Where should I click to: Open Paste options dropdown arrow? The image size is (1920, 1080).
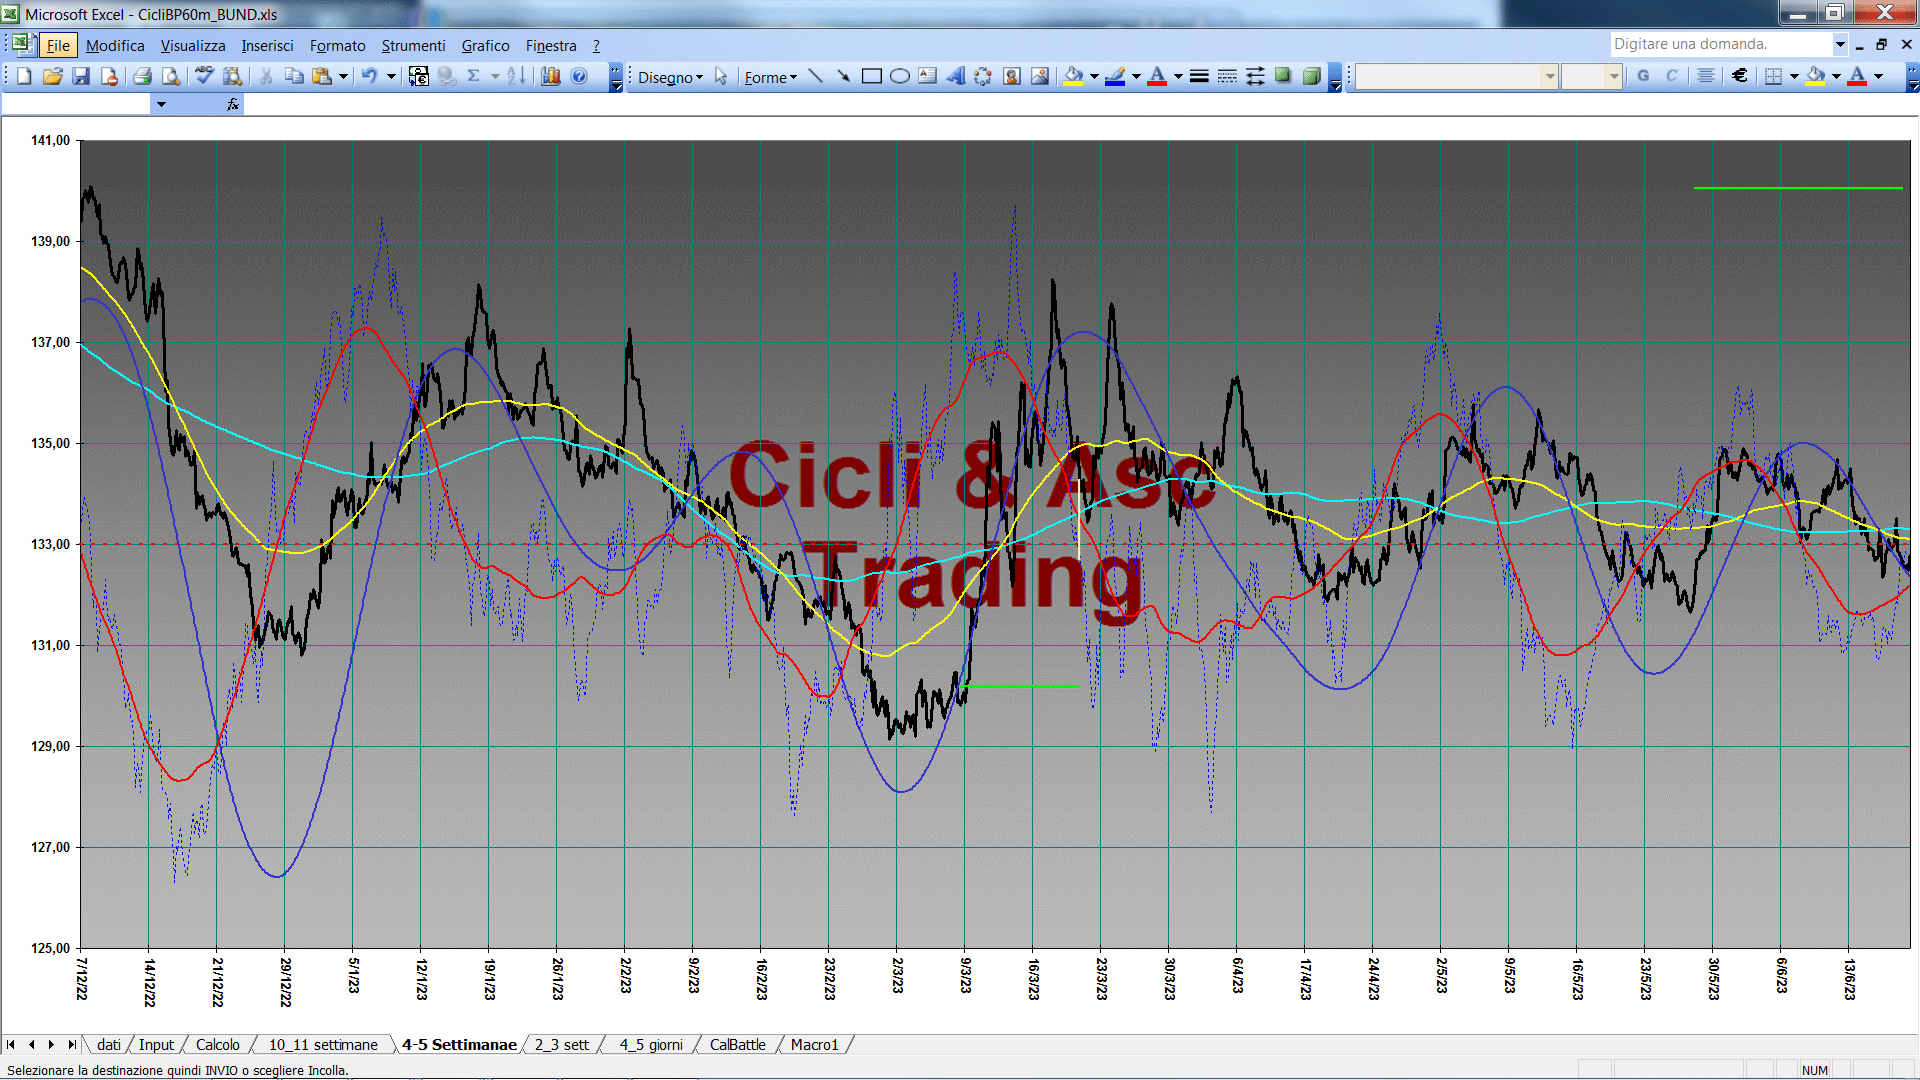(343, 76)
